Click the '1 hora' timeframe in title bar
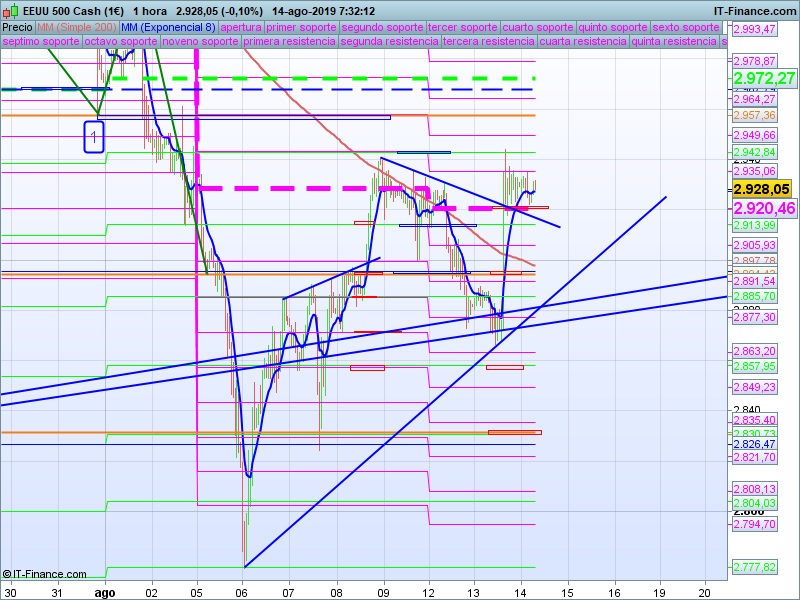 coord(150,10)
